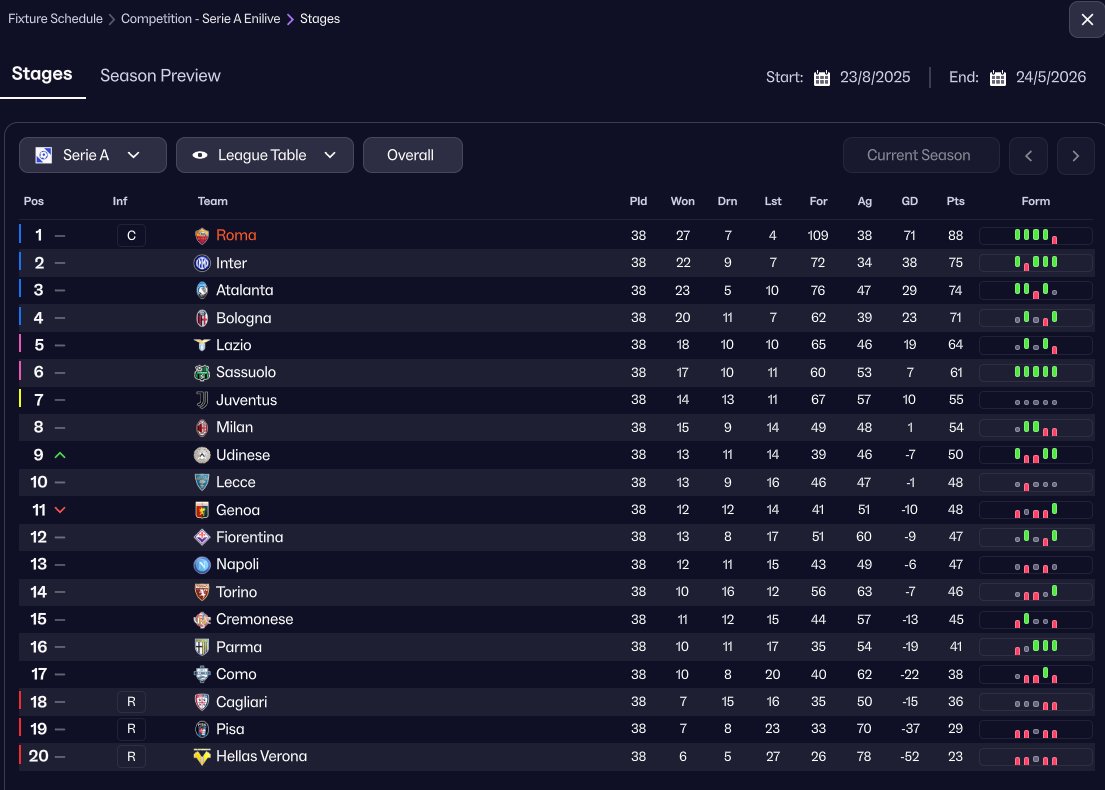Screen dimensions: 1105x790
Task: Open the Inter team link
Action: 231,263
